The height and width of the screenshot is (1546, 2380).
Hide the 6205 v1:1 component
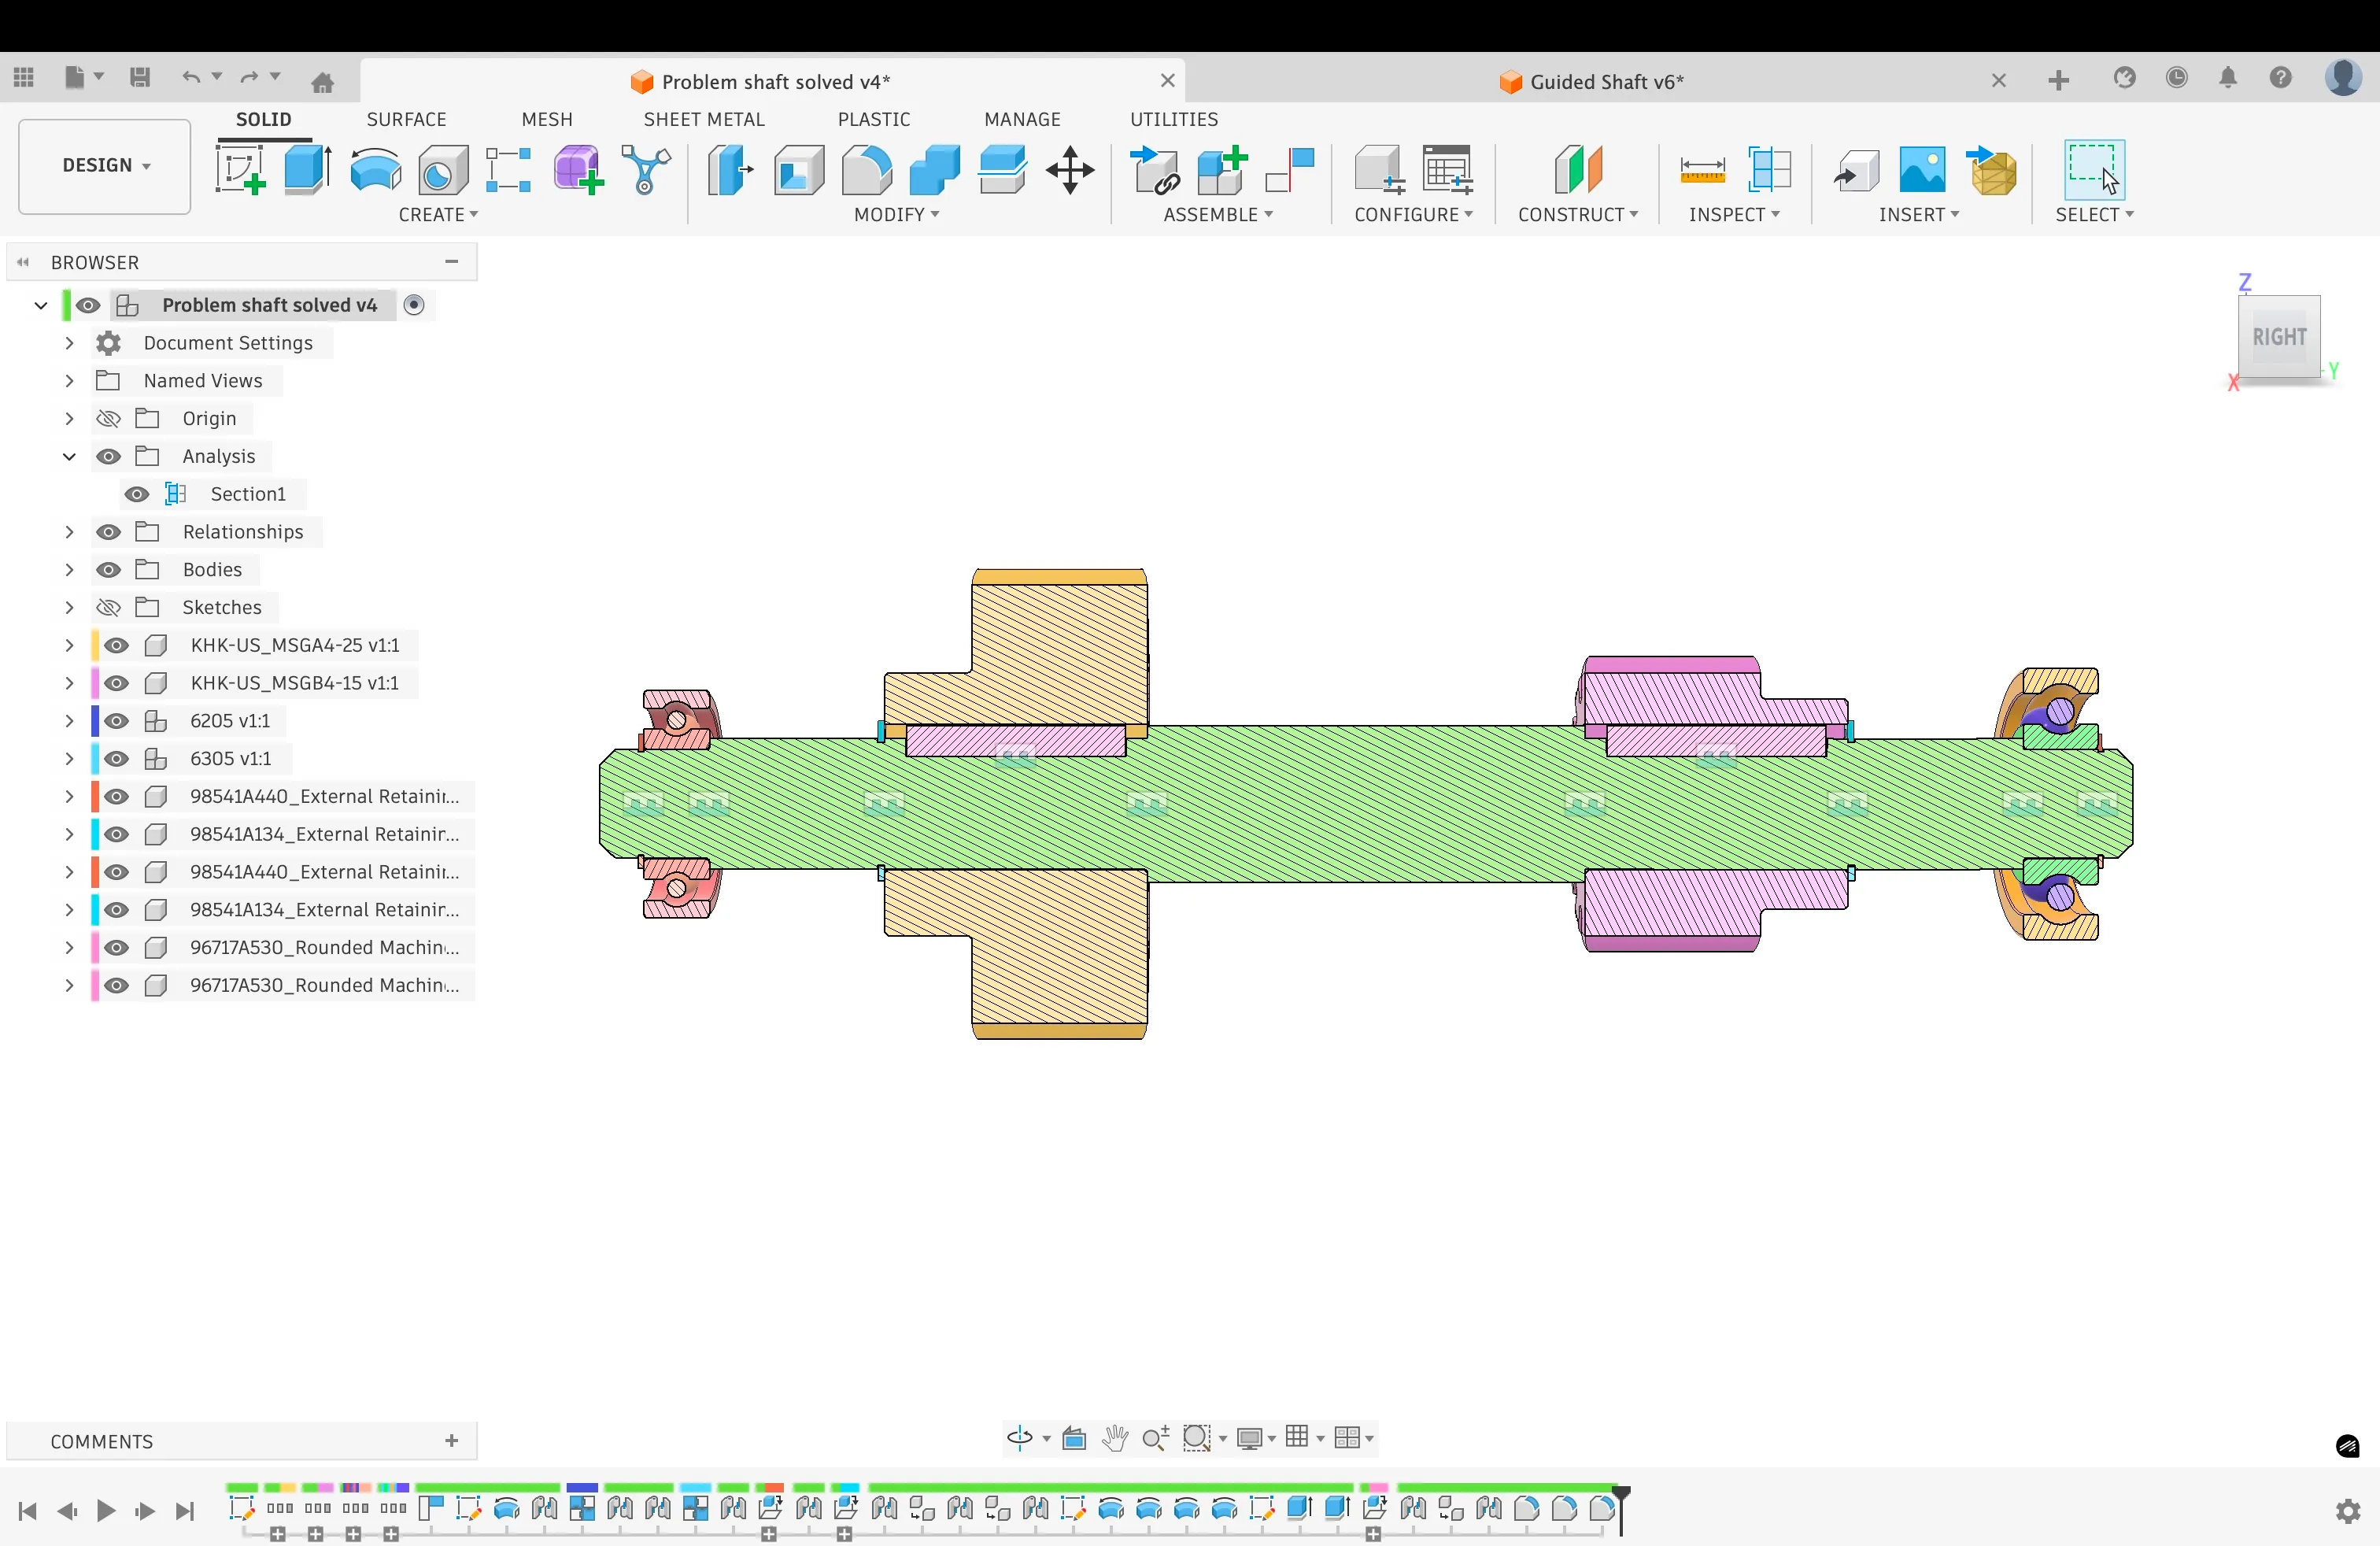tap(116, 721)
